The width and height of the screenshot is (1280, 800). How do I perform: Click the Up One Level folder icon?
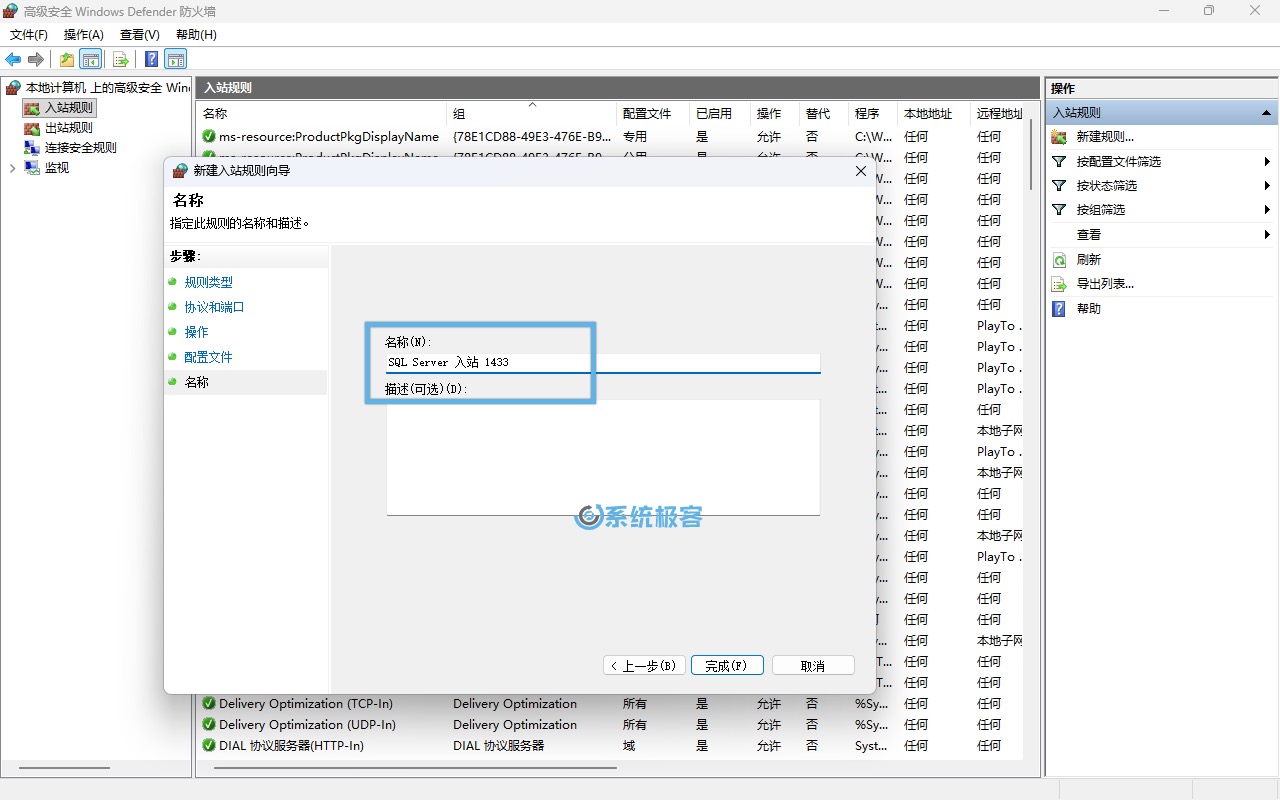[x=67, y=60]
